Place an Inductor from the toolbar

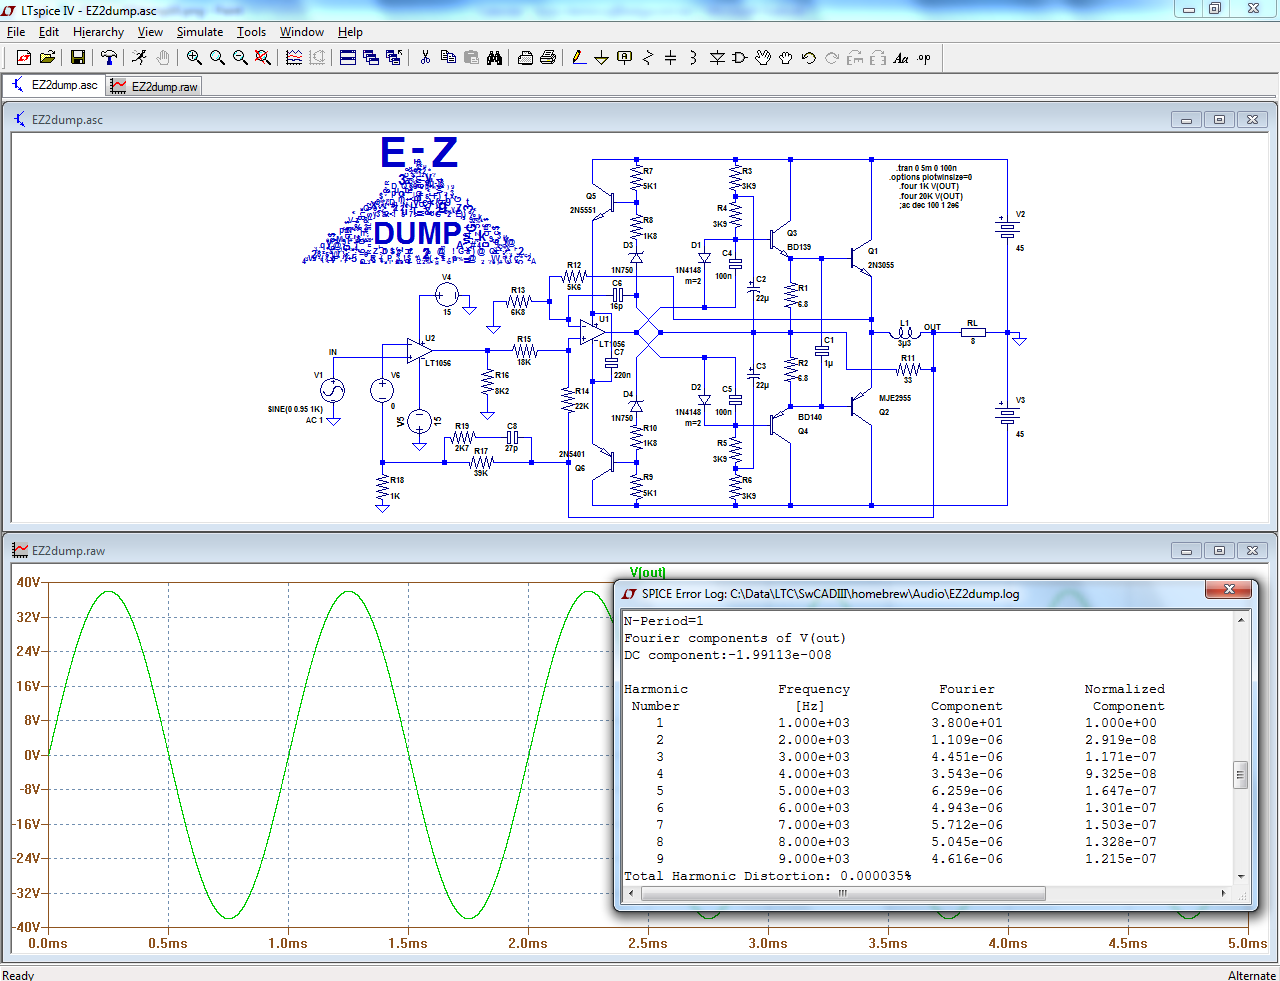click(x=694, y=58)
